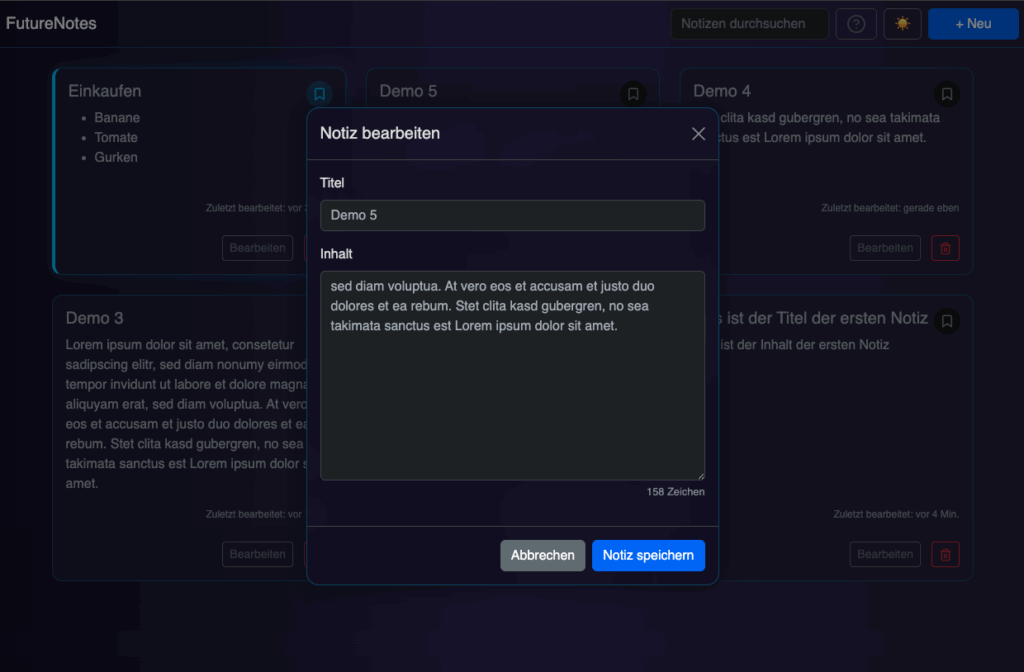Bookmark the Einkaufen note
The height and width of the screenshot is (672, 1024).
click(x=319, y=93)
